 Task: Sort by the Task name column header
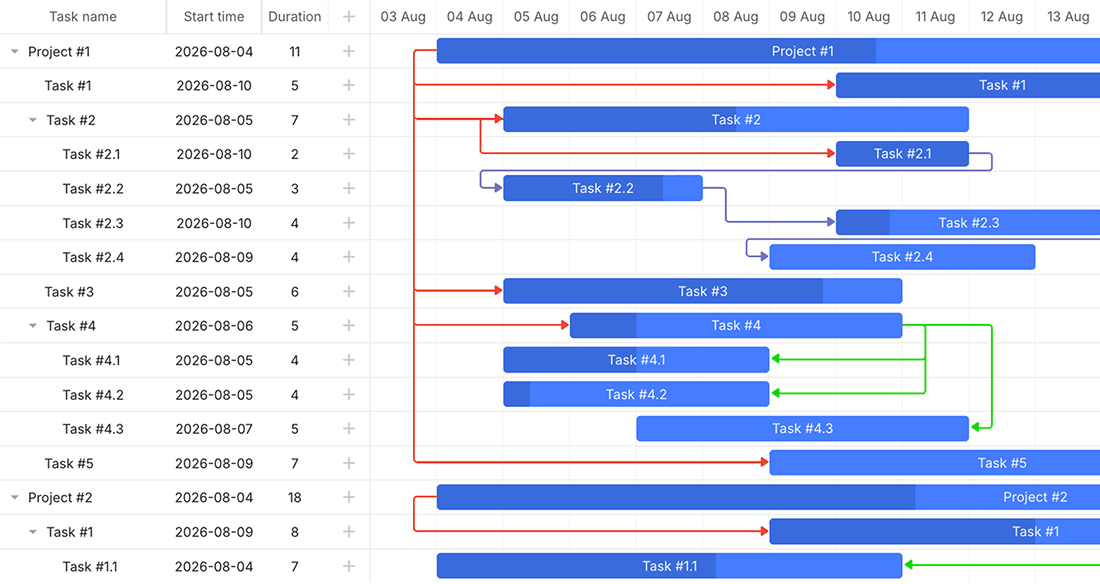pyautogui.click(x=83, y=17)
